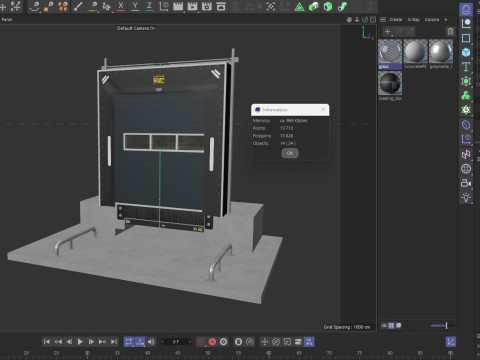Click viewport pan hand icon

(x=349, y=19)
